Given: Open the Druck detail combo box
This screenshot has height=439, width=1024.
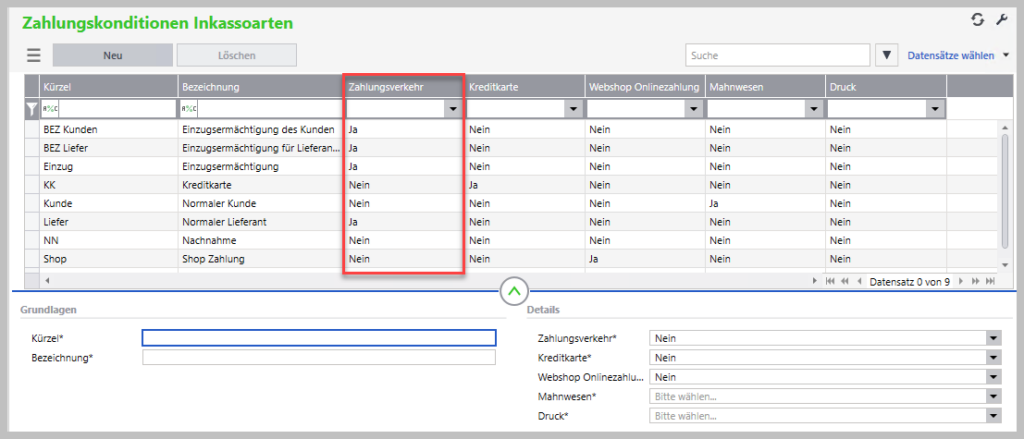Looking at the screenshot, I should [993, 416].
